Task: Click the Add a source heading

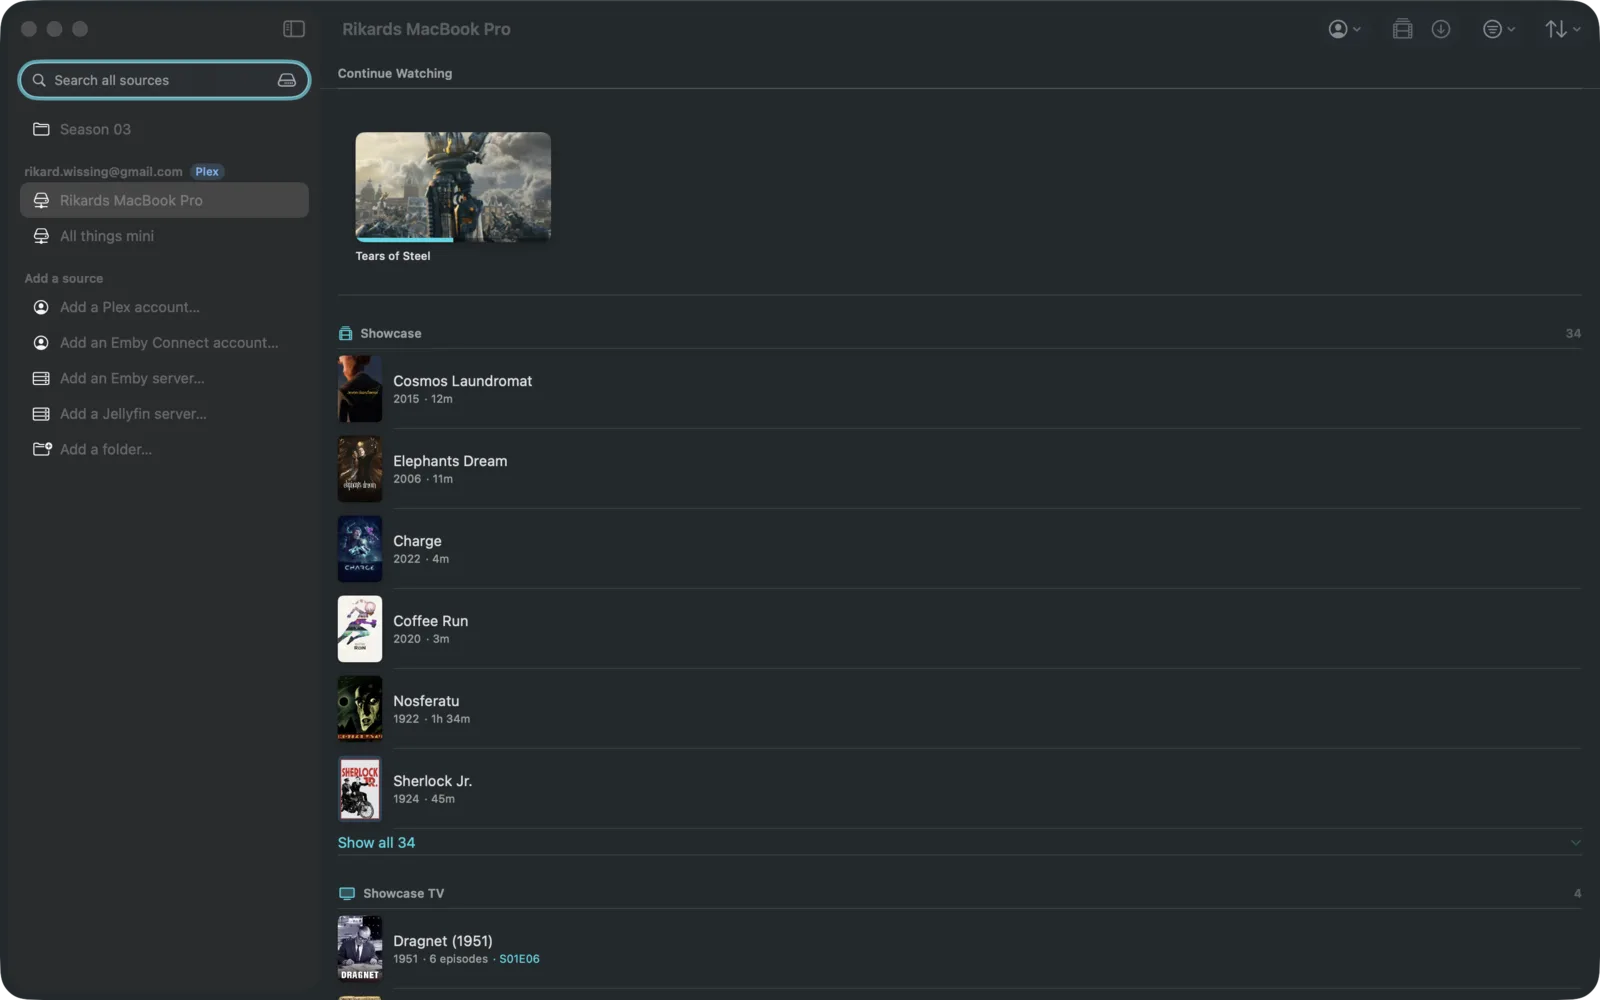Action: click(x=64, y=278)
